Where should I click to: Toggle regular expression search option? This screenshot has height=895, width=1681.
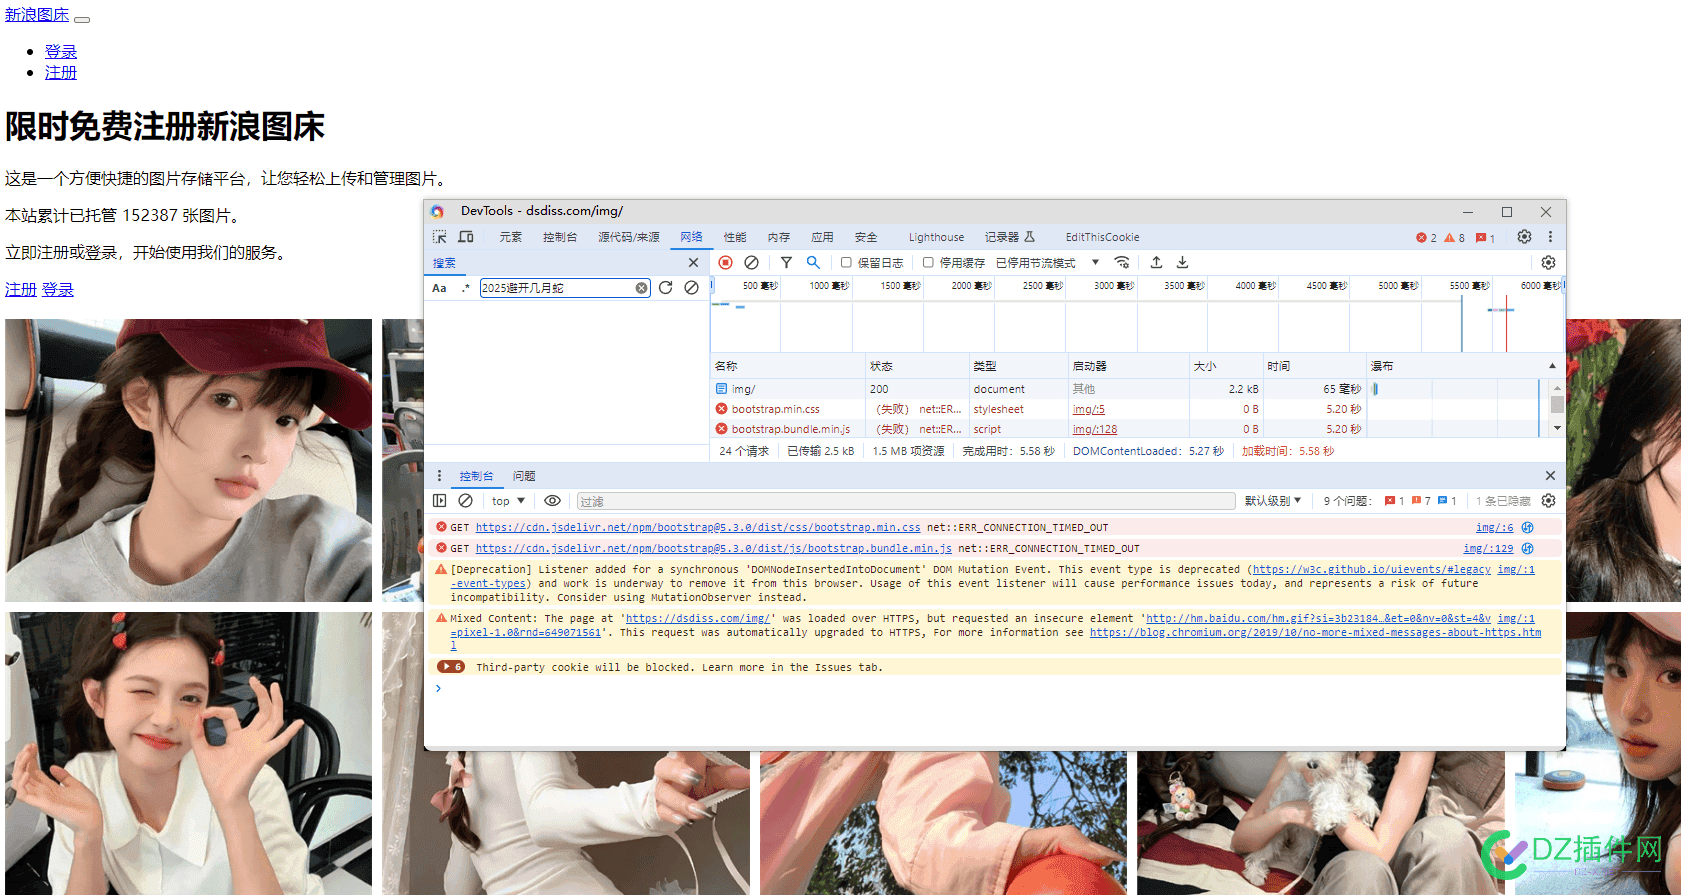pos(465,288)
